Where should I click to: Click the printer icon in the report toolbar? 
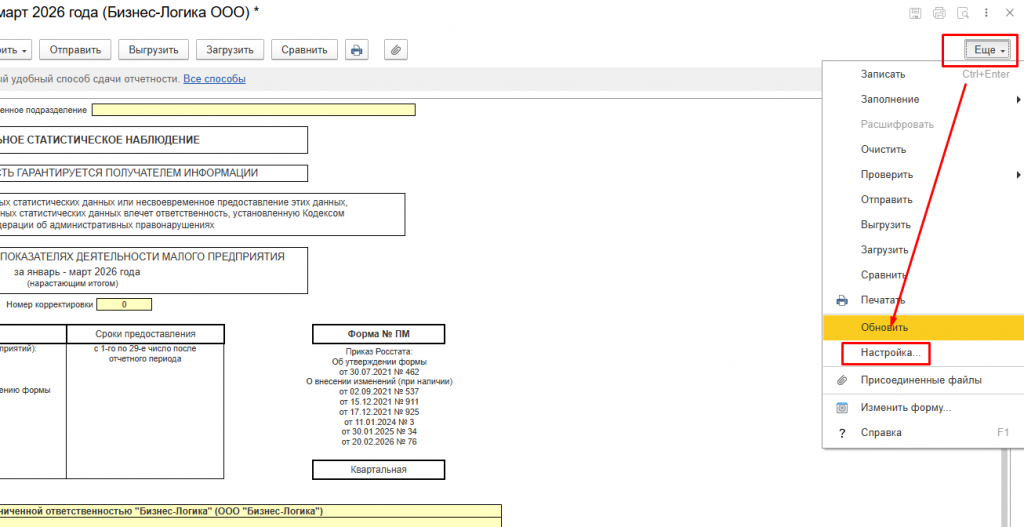tap(357, 50)
